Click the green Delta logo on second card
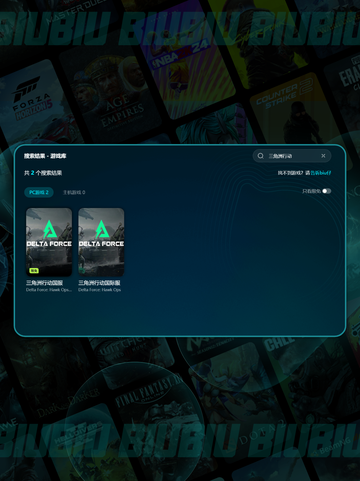360x481 pixels. [x=101, y=229]
